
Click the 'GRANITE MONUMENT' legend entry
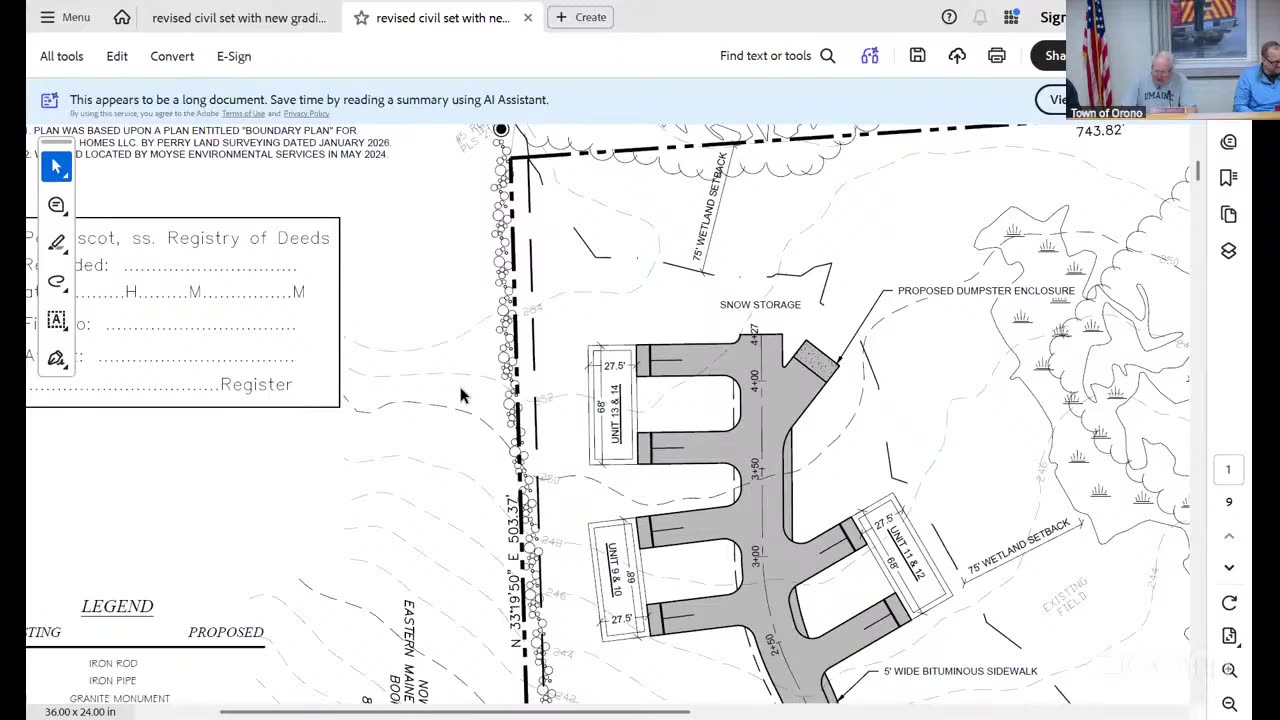click(120, 698)
